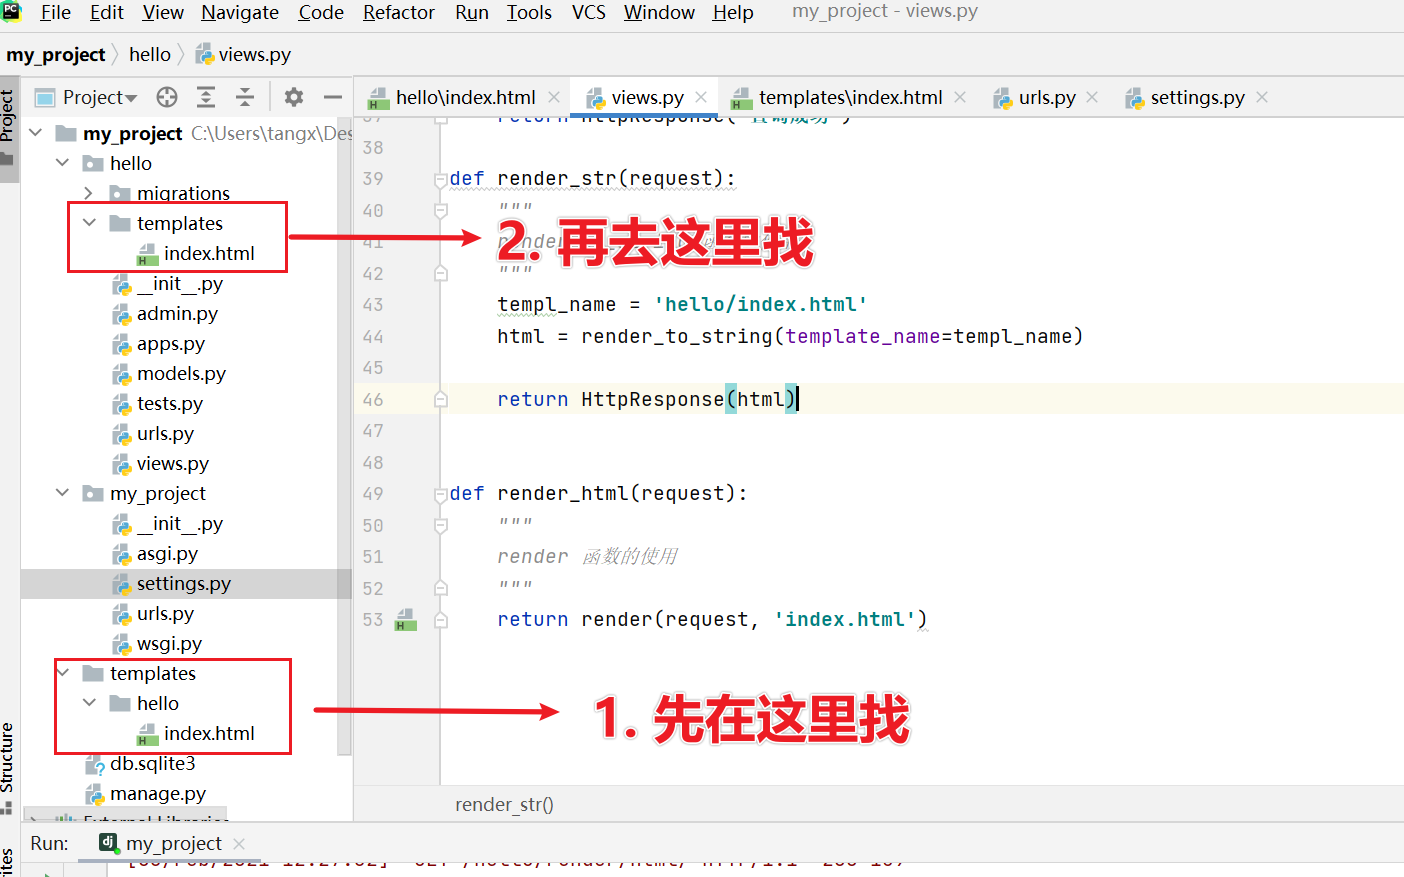Open the File menu
Image resolution: width=1404 pixels, height=877 pixels.
[x=55, y=12]
